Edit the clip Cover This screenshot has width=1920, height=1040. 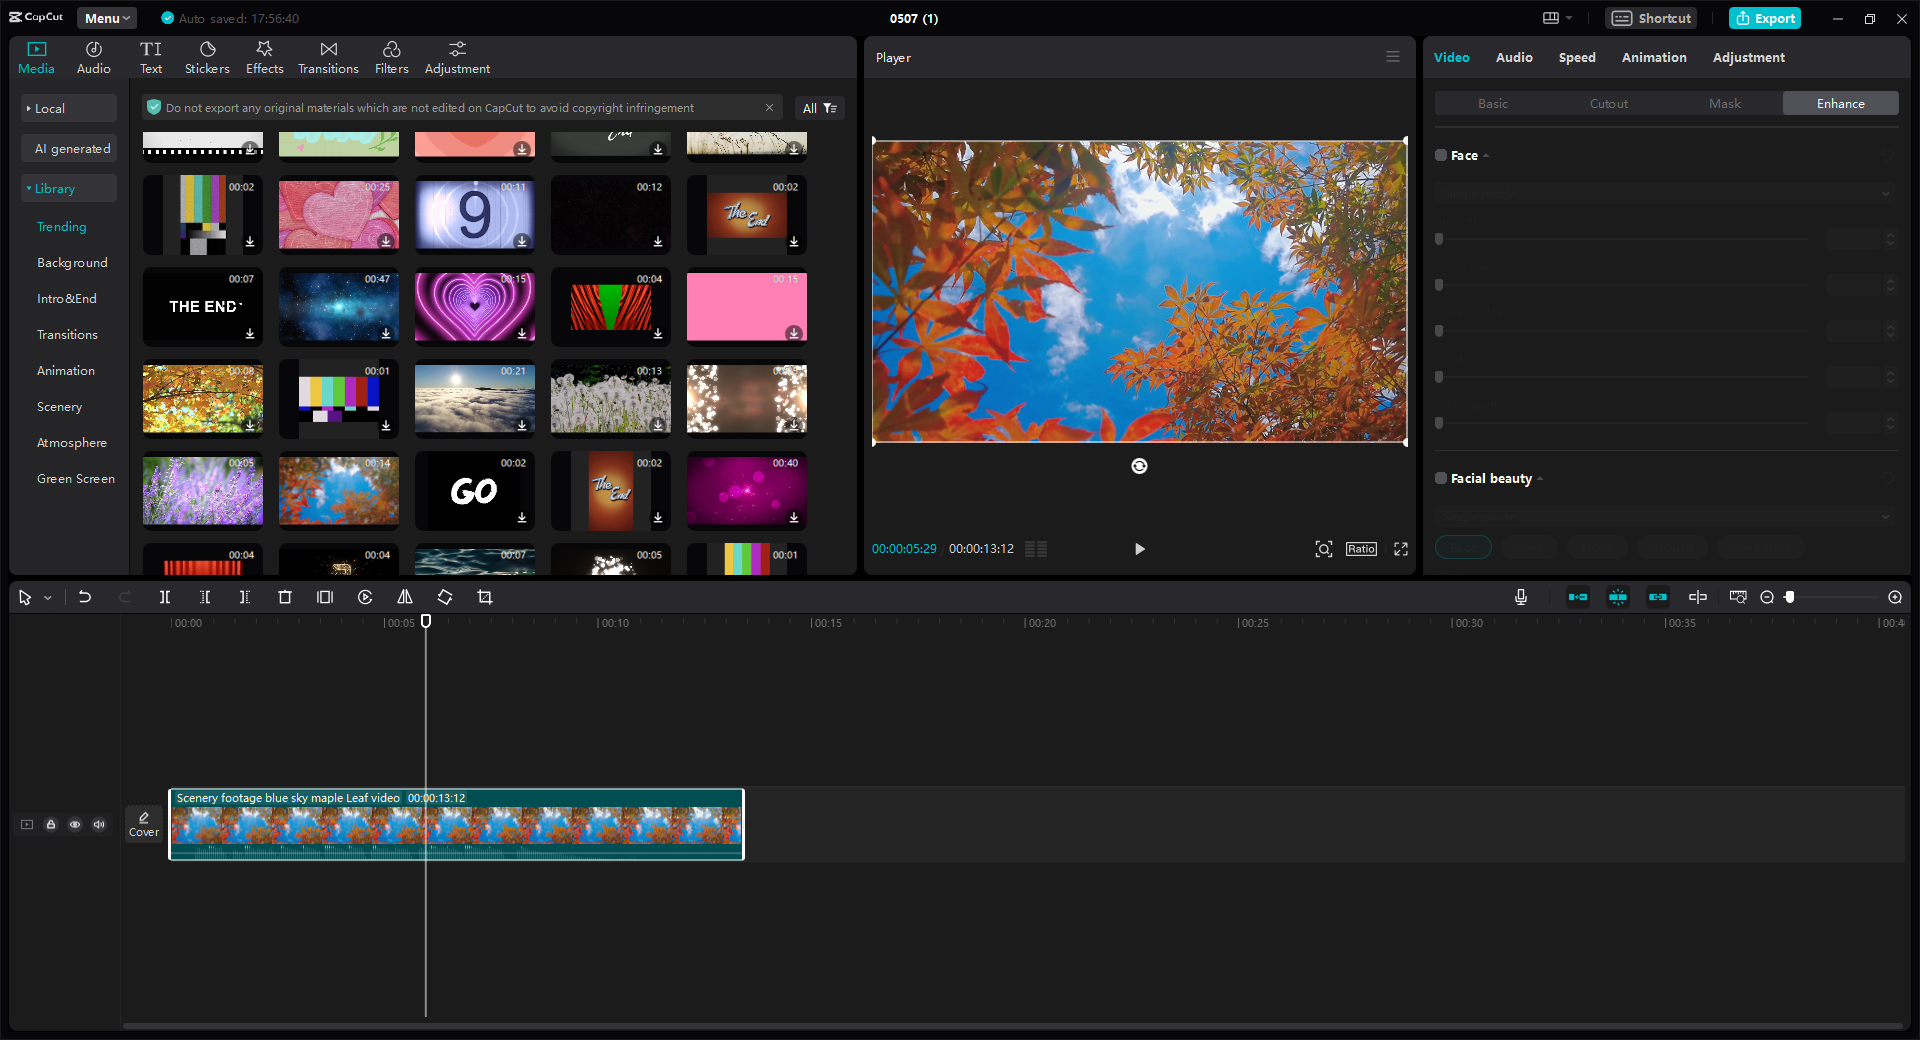(x=143, y=824)
